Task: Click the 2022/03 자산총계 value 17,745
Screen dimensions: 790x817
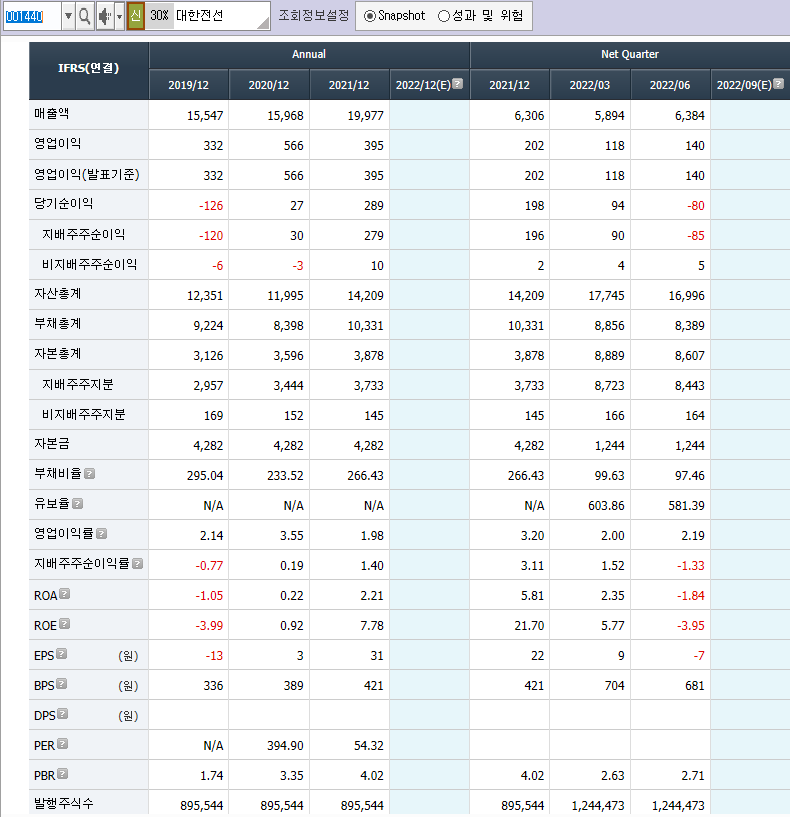Action: coord(606,296)
